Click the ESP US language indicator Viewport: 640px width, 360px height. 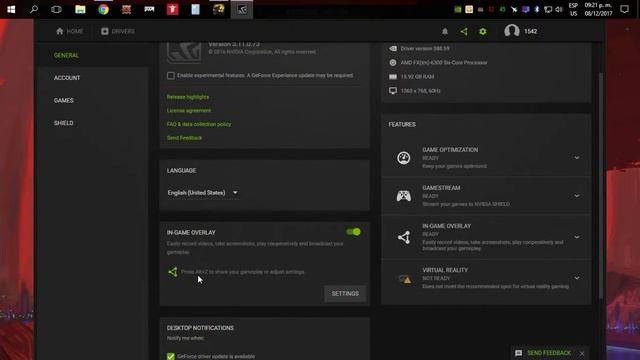tap(573, 9)
